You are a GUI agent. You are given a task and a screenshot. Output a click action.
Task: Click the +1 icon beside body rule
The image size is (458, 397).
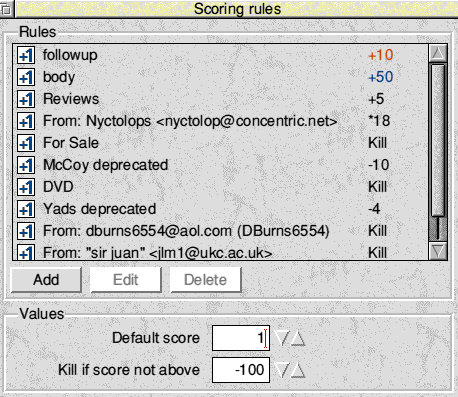pos(26,77)
